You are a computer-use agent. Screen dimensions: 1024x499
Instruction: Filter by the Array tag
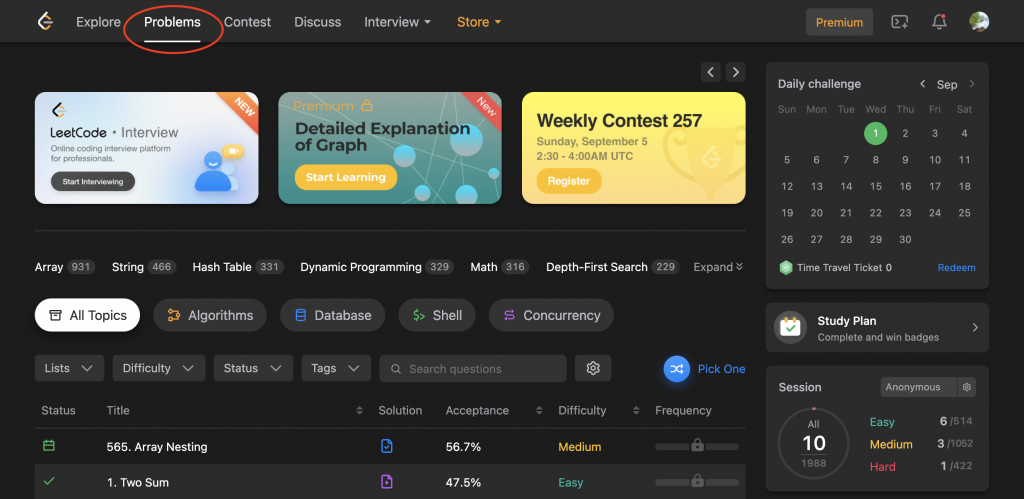coord(65,267)
